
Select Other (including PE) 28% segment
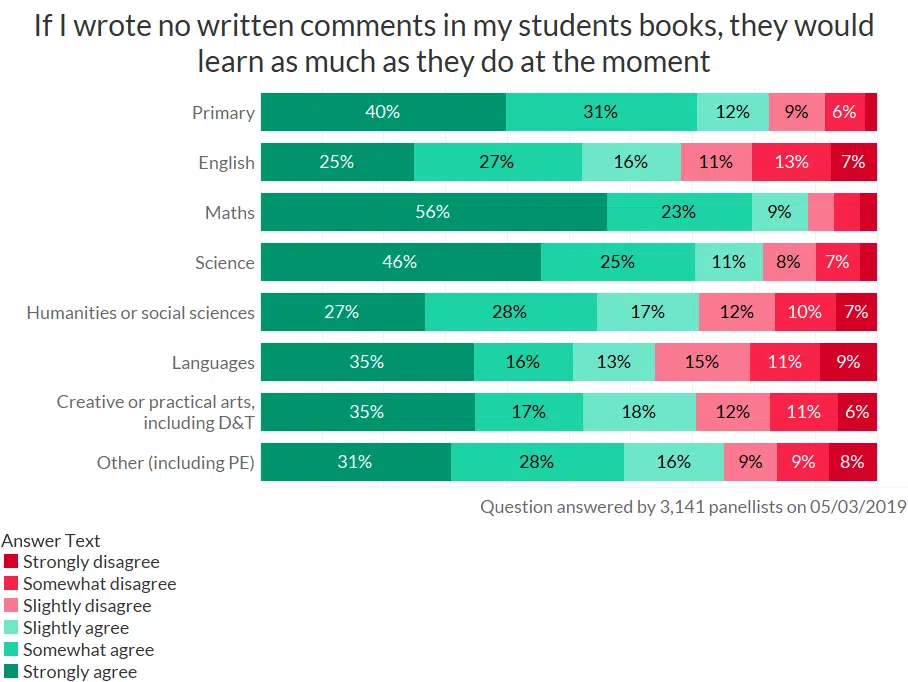click(537, 462)
